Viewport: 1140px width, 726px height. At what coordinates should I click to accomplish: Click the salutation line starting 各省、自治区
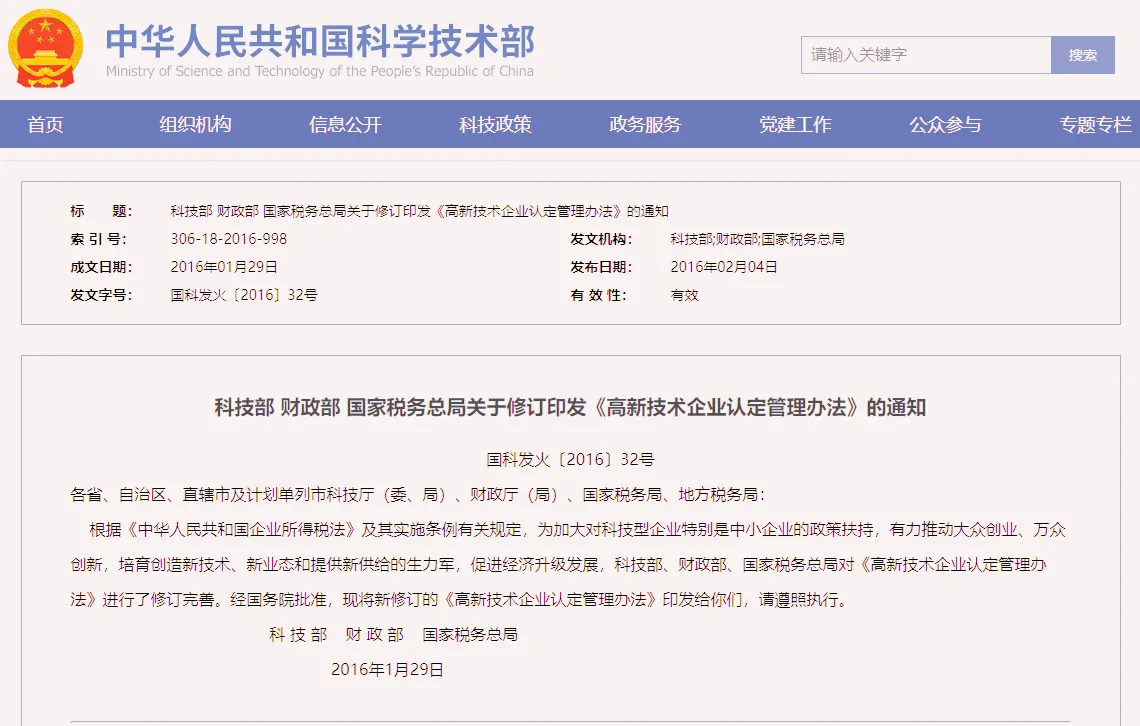click(417, 495)
